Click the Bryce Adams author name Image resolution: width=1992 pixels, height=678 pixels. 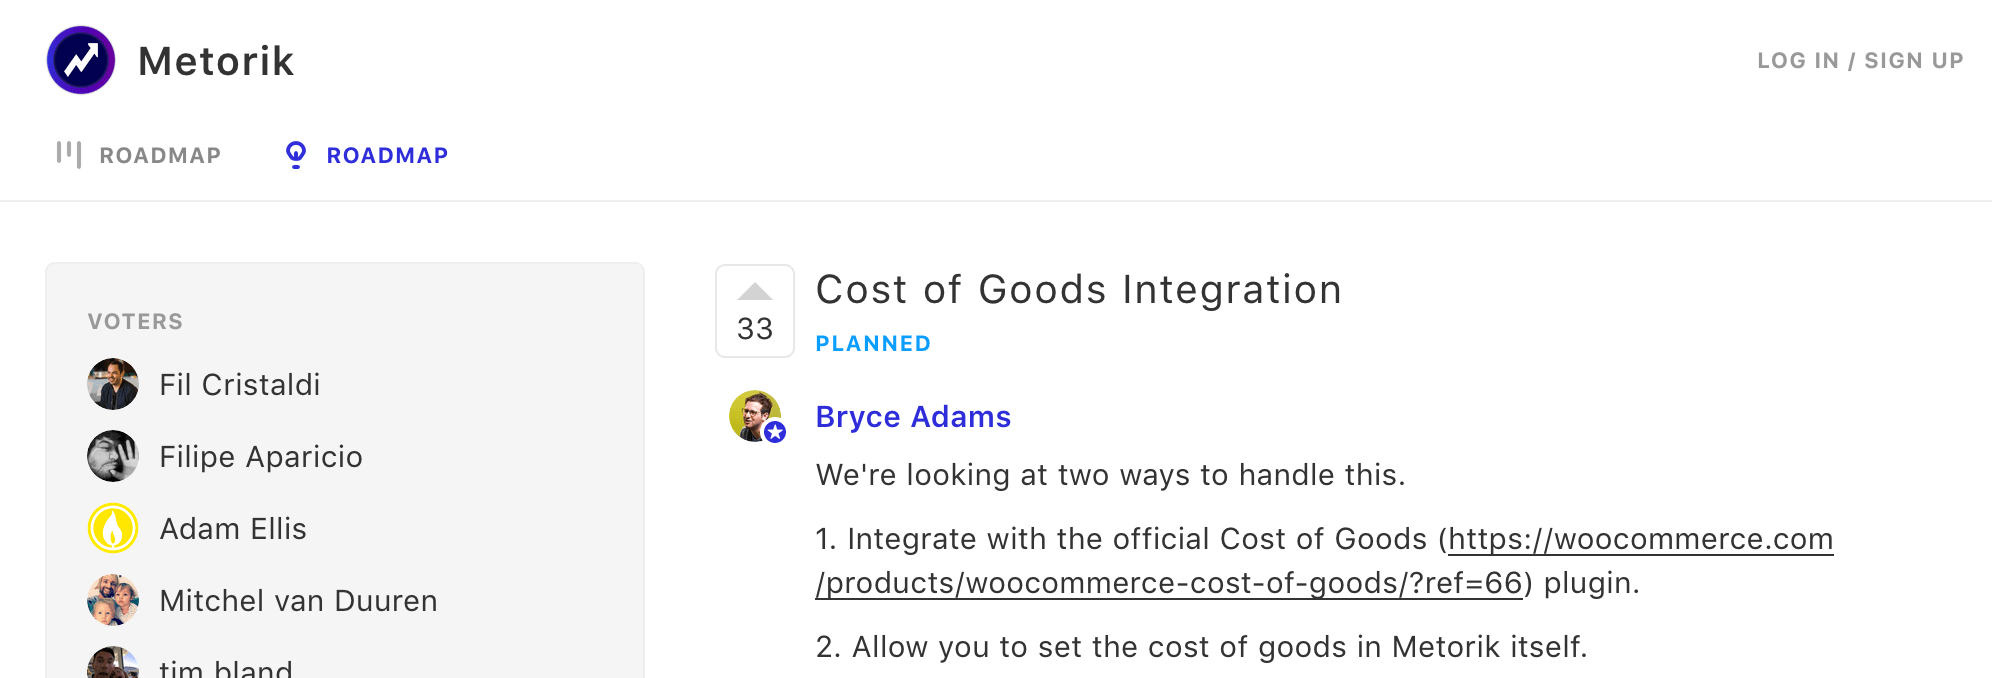(913, 417)
